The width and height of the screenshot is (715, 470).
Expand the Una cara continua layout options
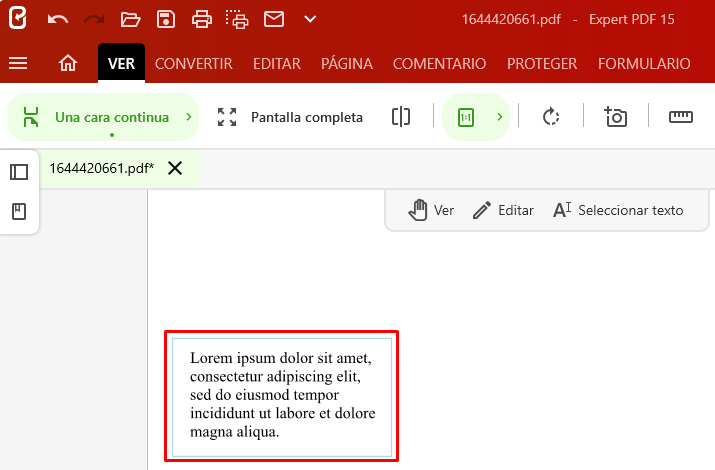pos(189,117)
